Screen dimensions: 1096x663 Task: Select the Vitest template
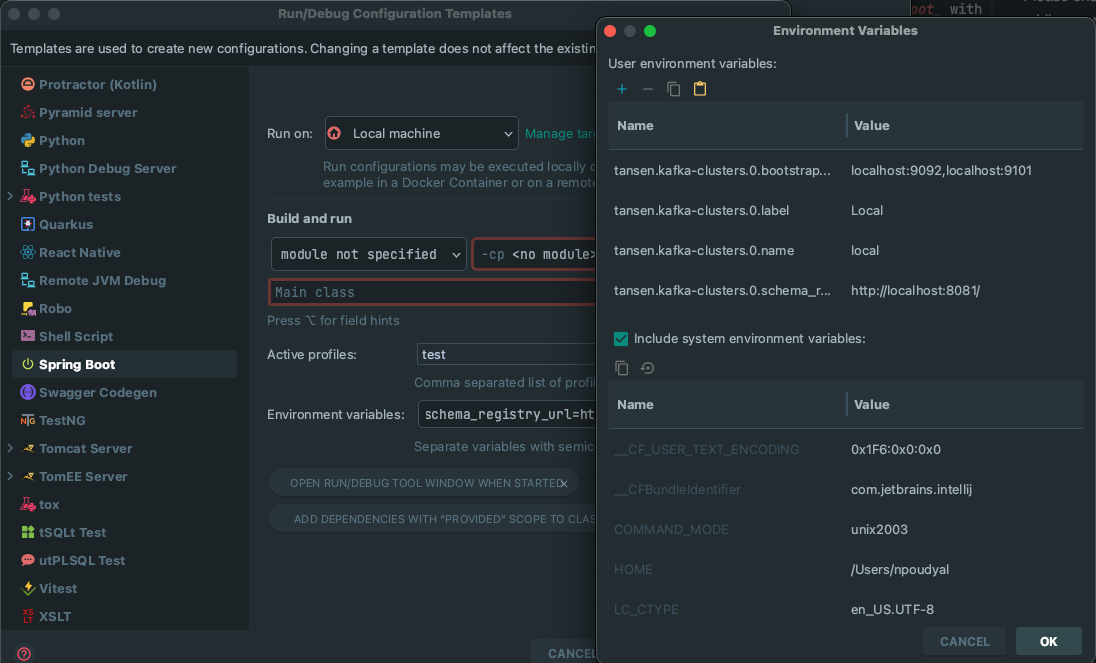click(58, 588)
